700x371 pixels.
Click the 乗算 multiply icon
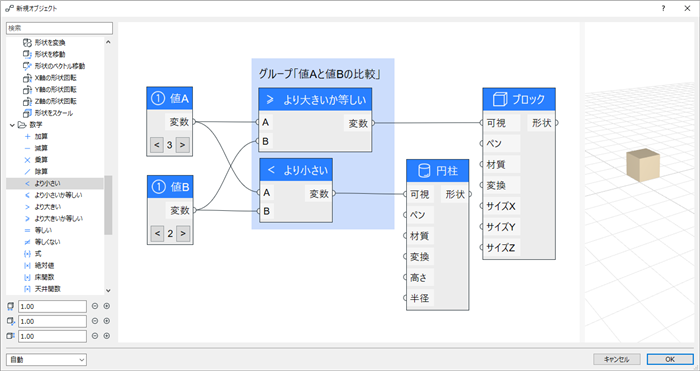(27, 160)
